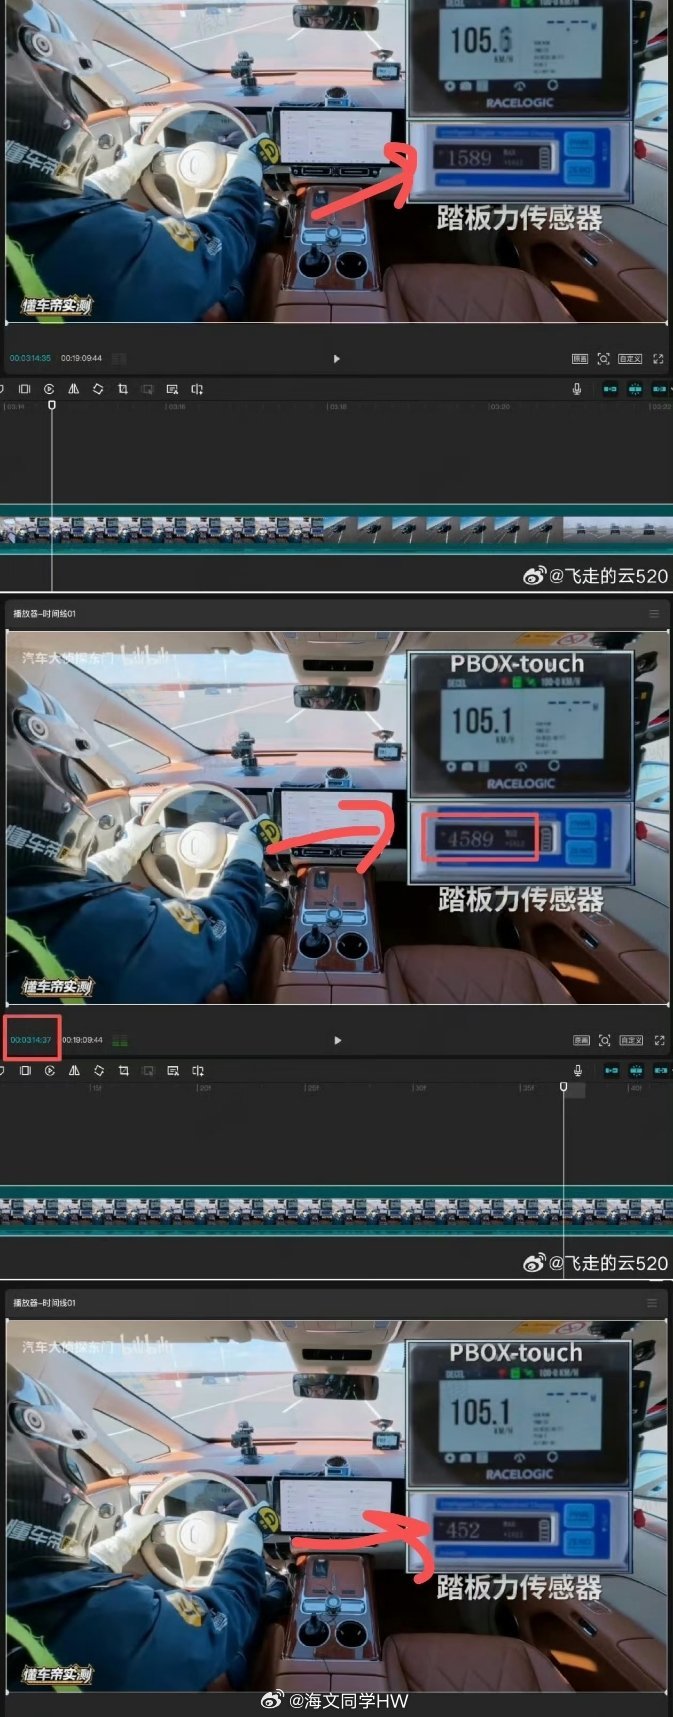Click the top timeline playhead marker
The image size is (673, 1717).
52,405
